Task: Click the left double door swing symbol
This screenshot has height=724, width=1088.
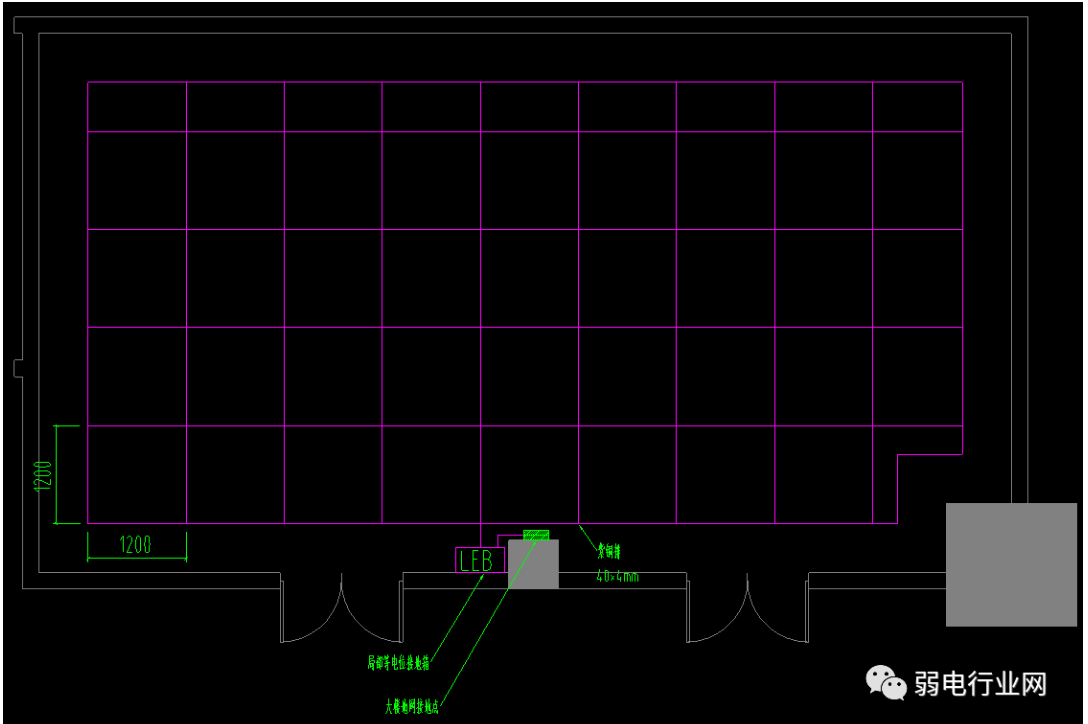Action: pos(341,610)
